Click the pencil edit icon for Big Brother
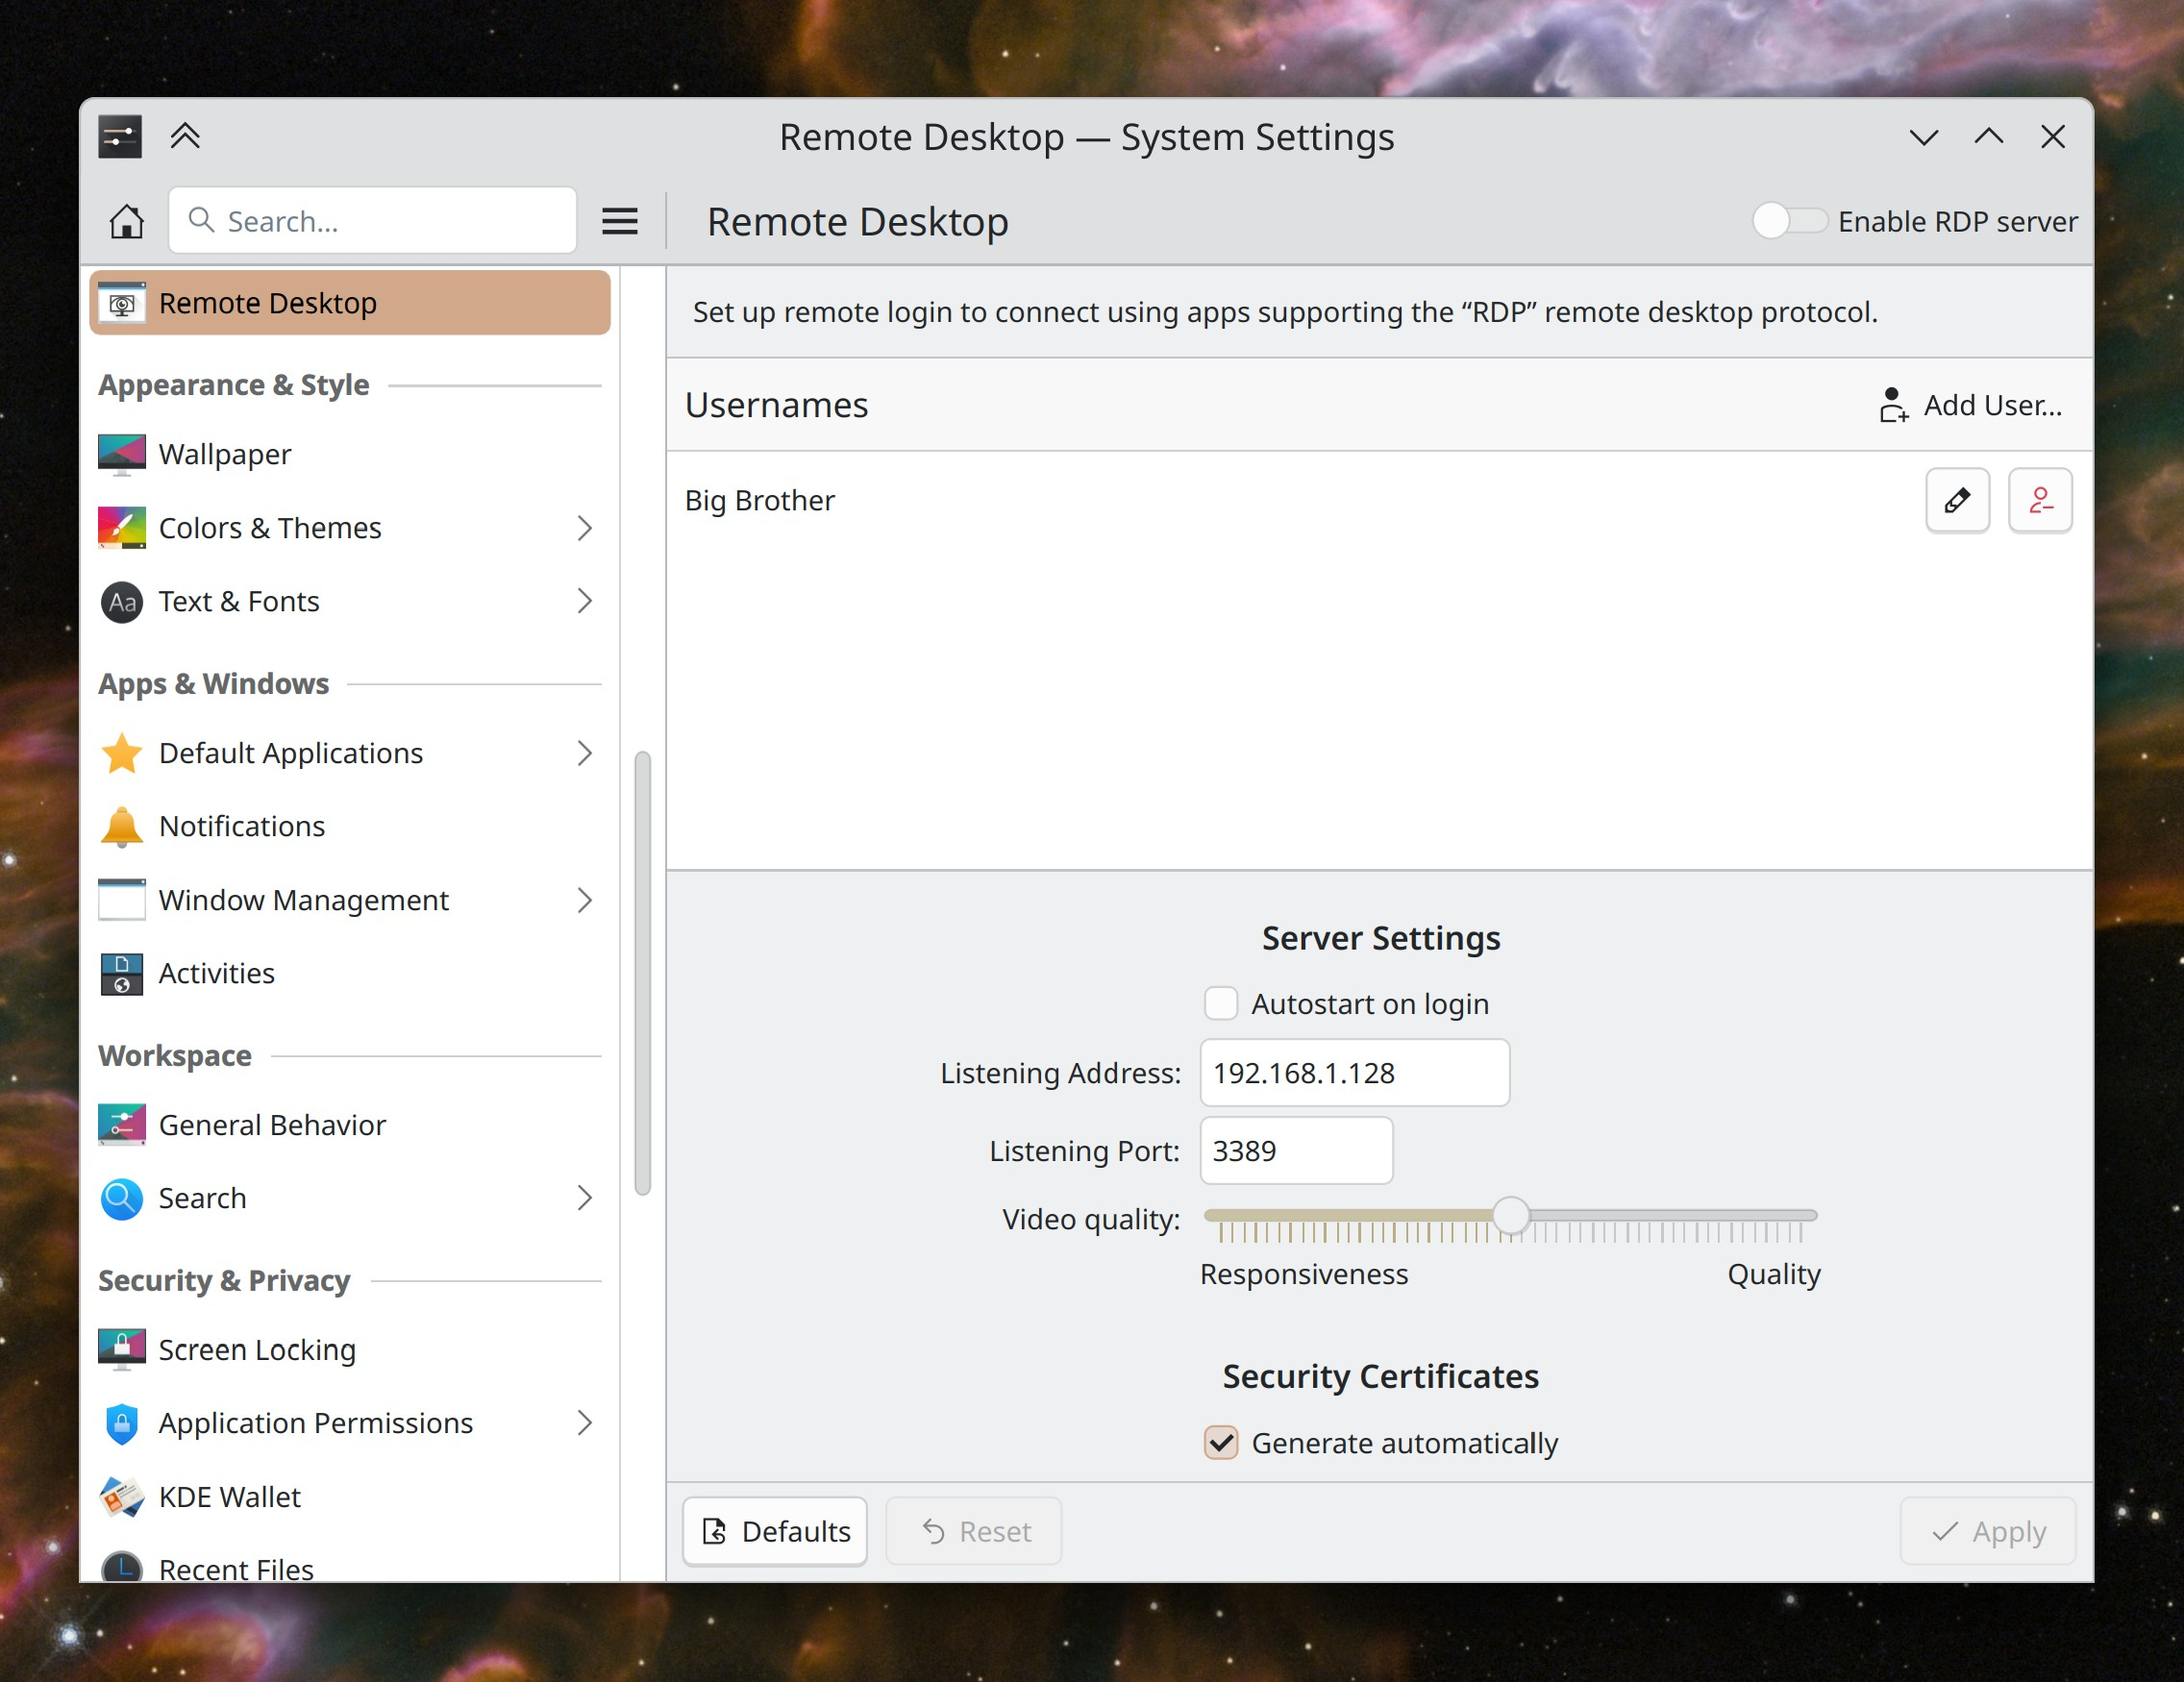2184x1682 pixels. 1956,500
